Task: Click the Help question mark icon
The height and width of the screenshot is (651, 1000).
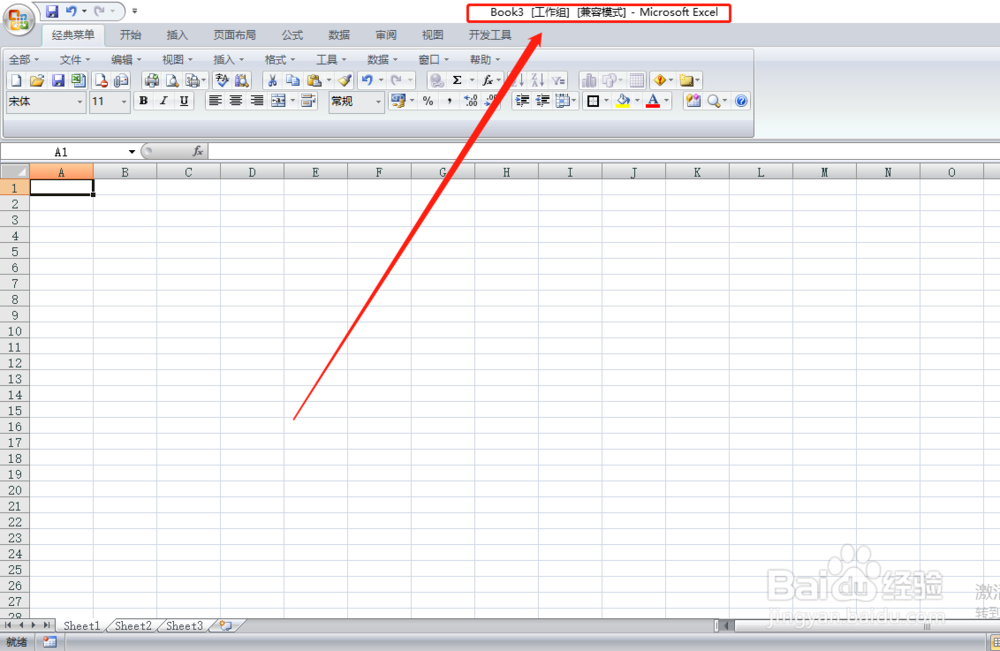Action: [x=740, y=101]
